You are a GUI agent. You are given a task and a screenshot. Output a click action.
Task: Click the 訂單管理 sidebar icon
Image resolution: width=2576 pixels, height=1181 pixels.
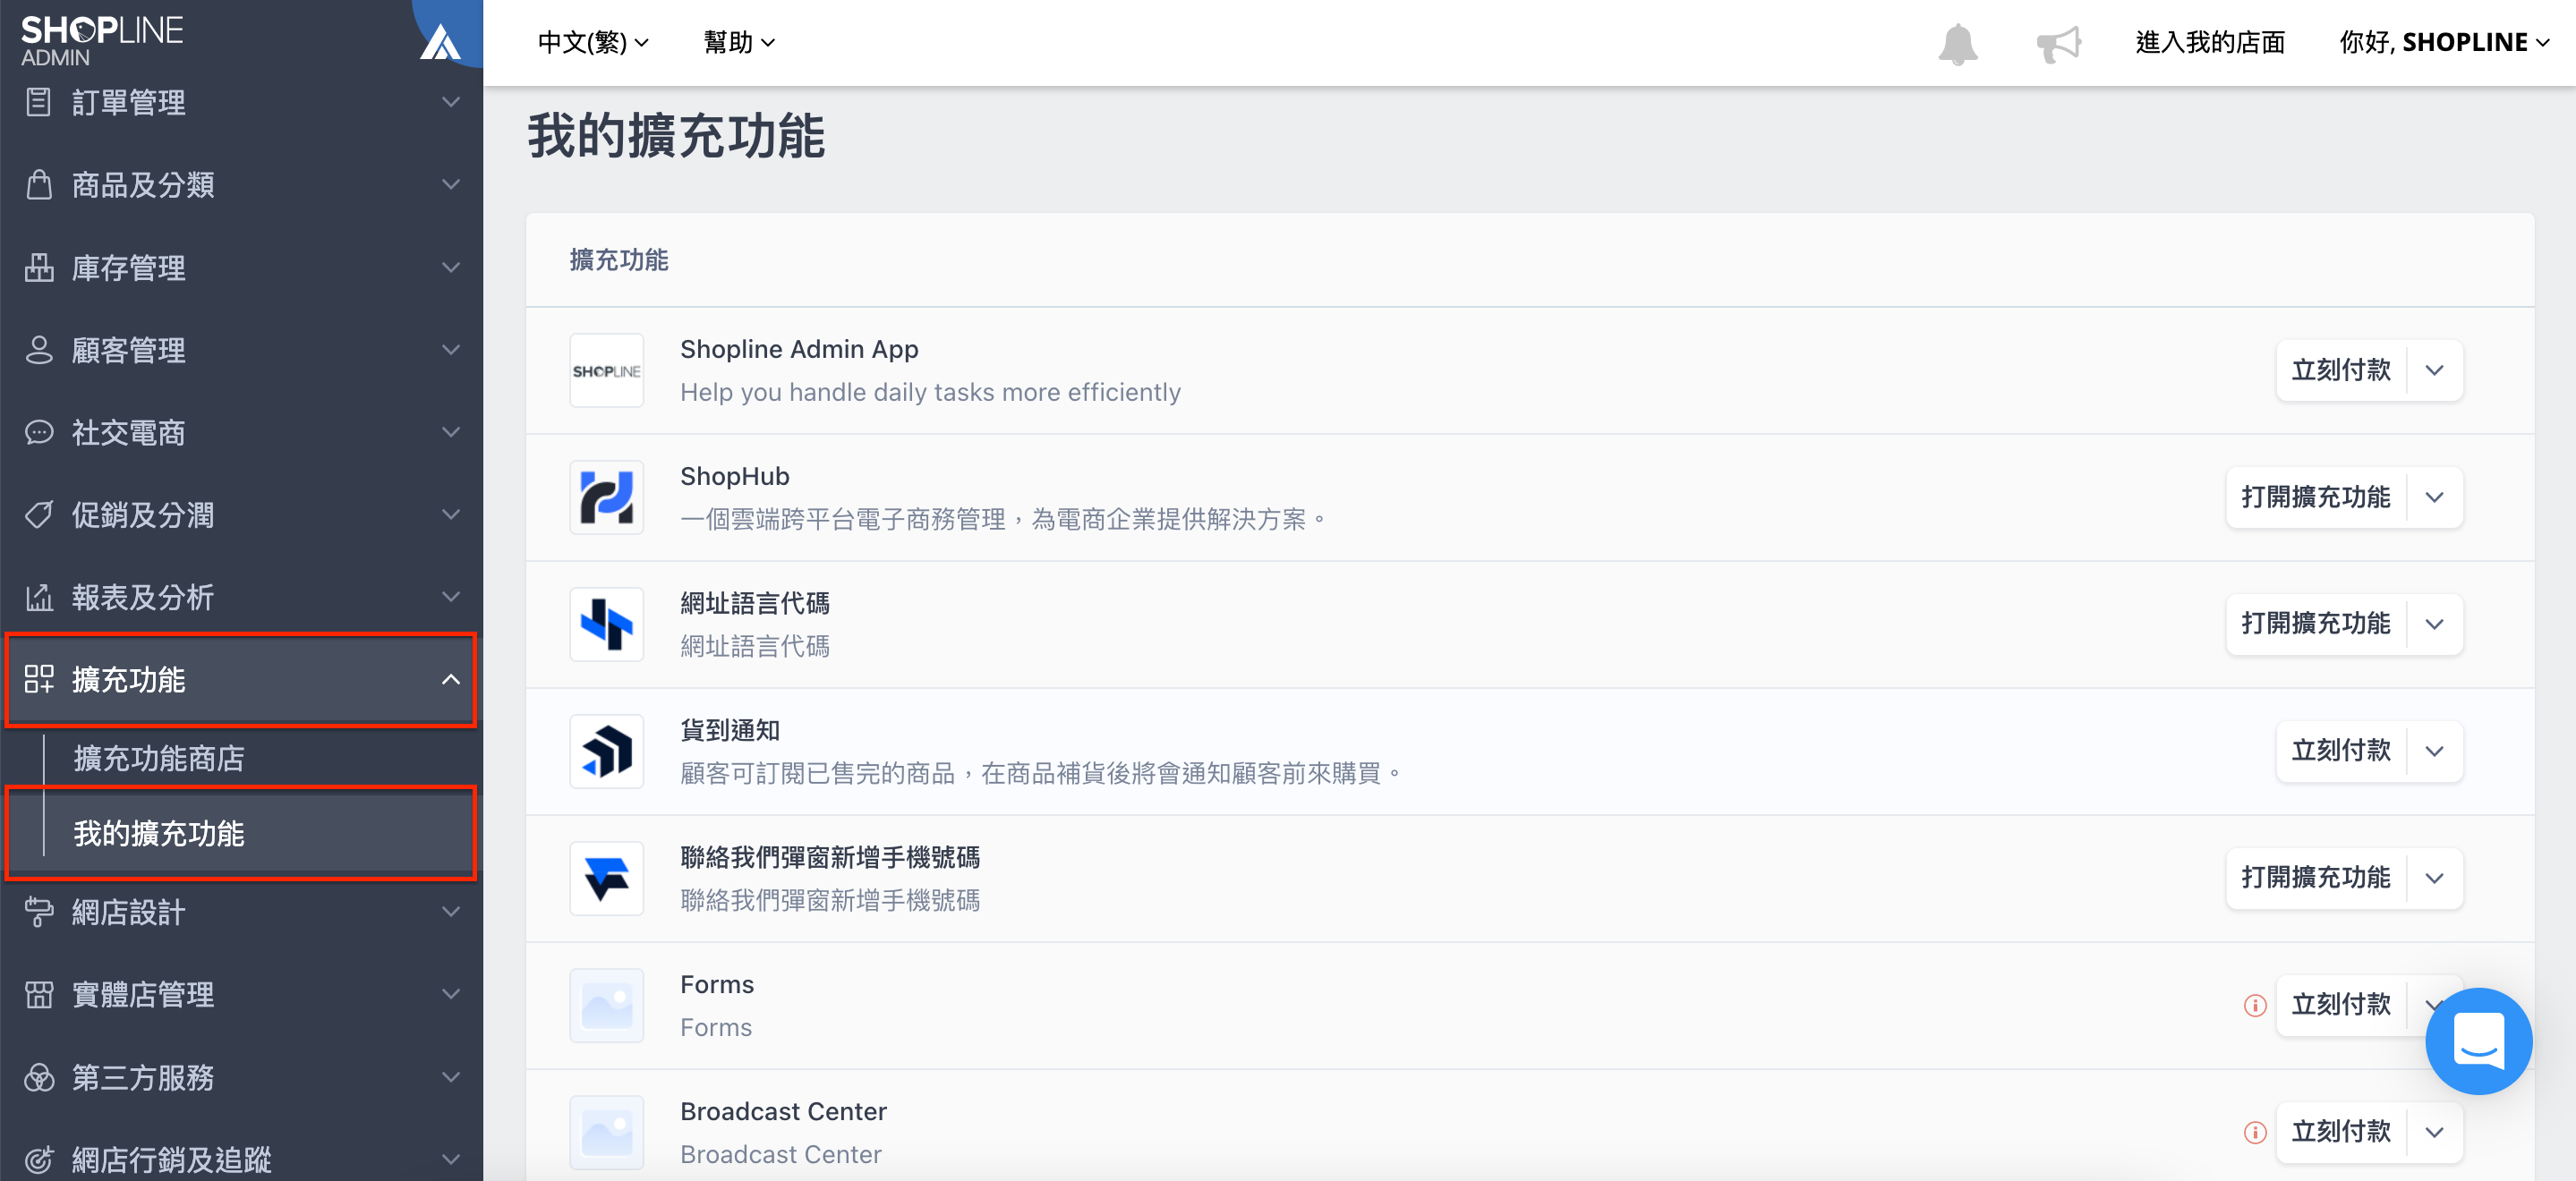38,102
